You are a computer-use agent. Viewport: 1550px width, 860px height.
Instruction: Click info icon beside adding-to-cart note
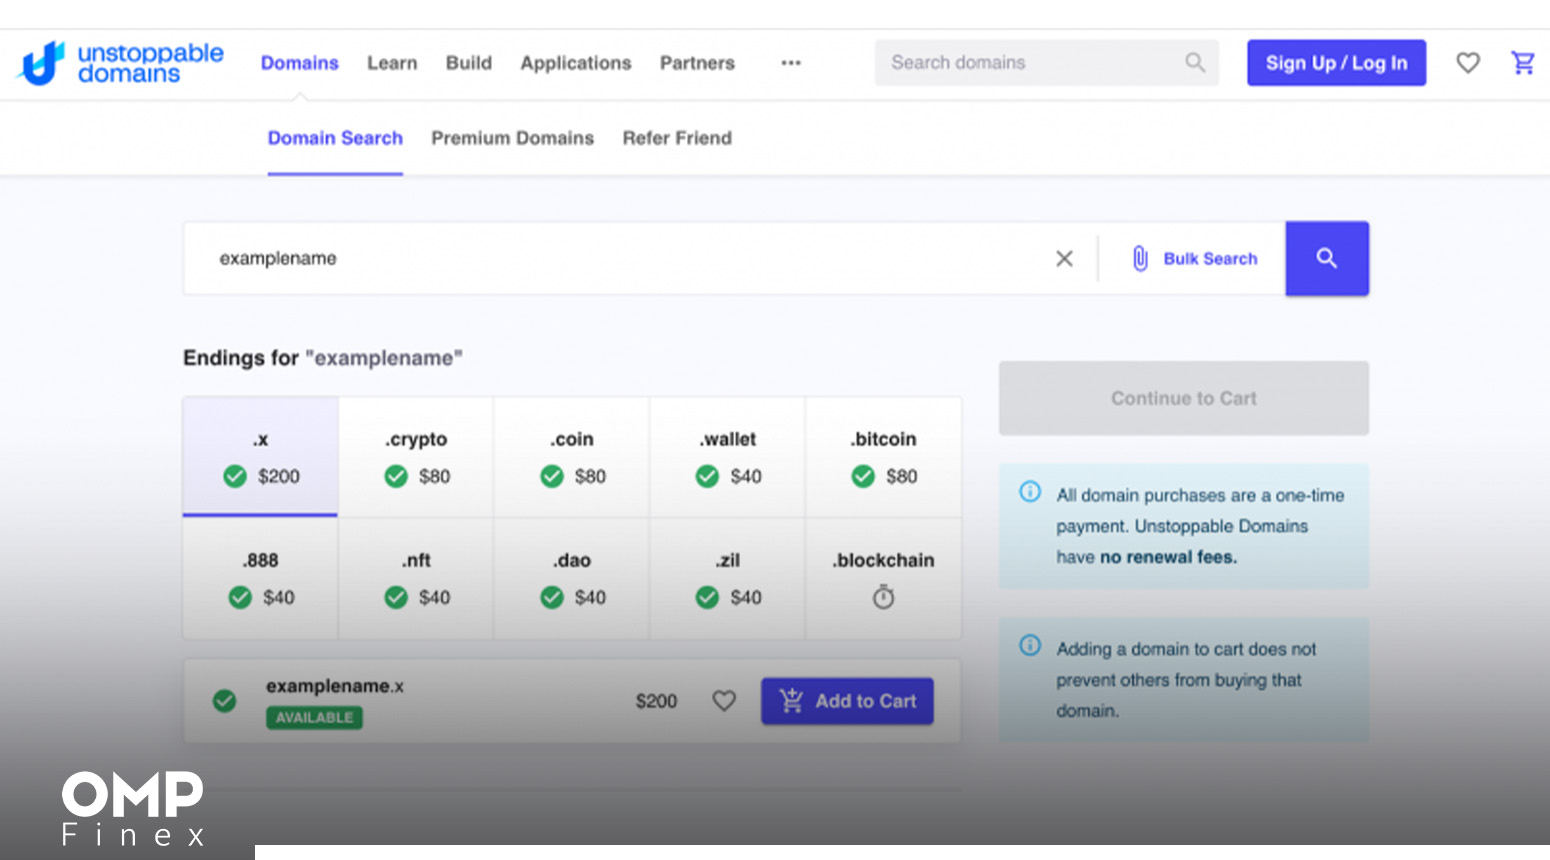click(x=1030, y=645)
